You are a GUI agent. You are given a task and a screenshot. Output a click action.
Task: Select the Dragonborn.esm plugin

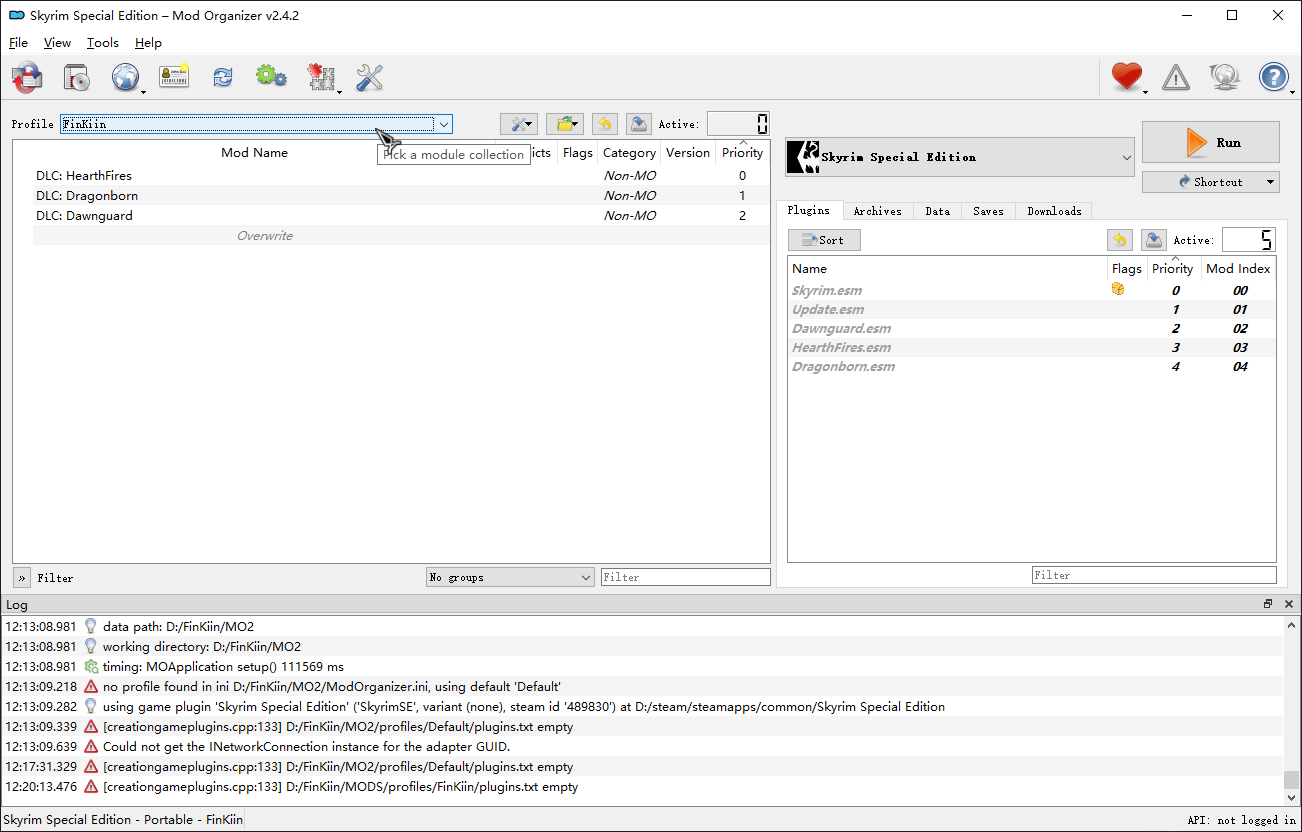click(1032, 366)
